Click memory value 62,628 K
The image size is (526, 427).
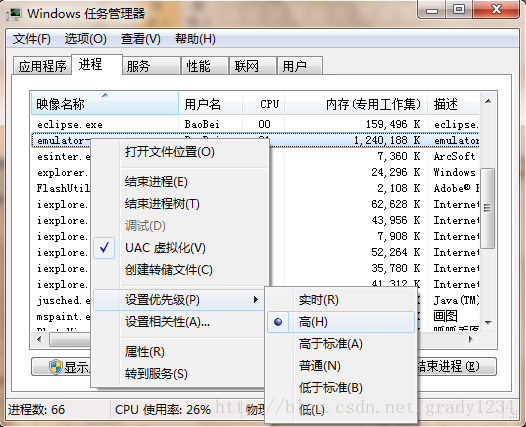396,204
